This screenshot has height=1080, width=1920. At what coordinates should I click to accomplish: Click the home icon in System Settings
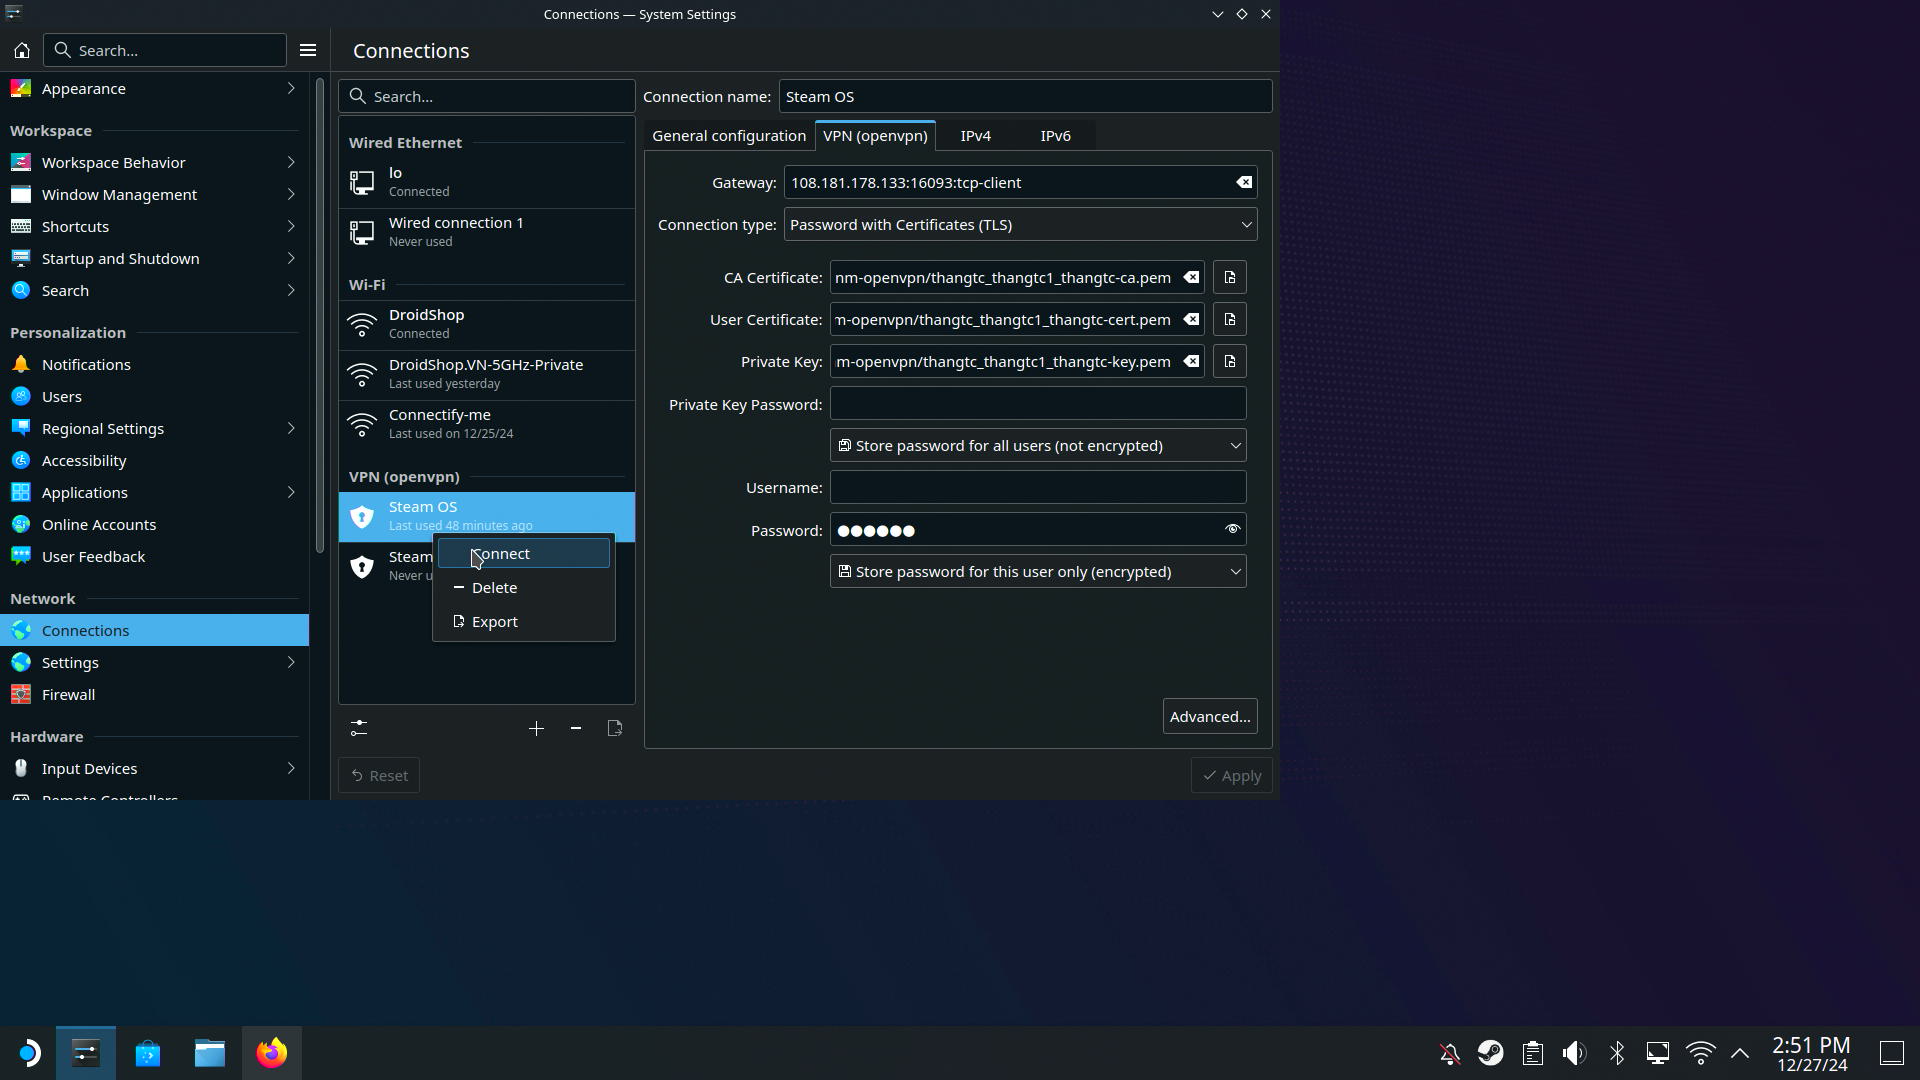(22, 50)
